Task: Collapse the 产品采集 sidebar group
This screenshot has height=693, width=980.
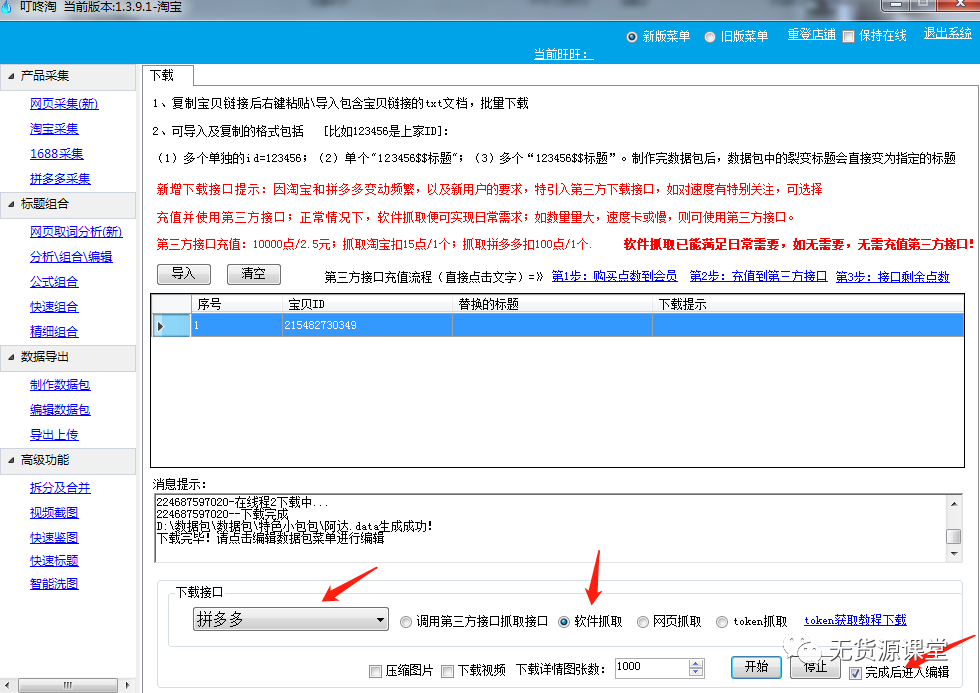Action: coord(11,76)
